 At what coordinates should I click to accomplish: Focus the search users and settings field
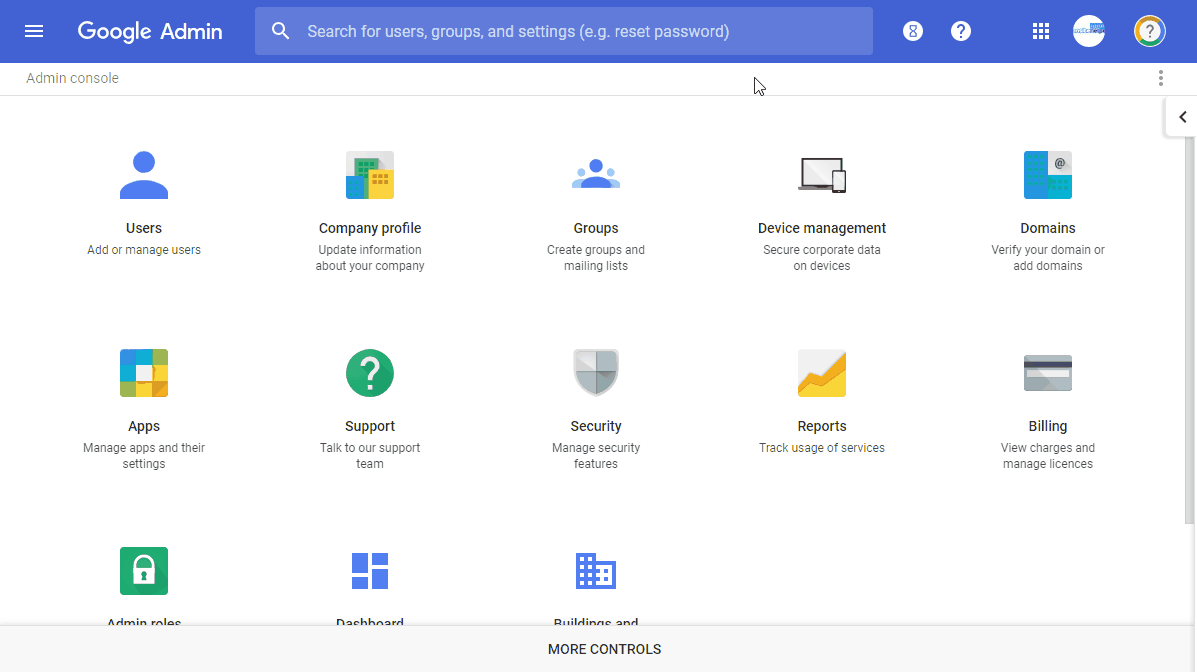pos(563,31)
